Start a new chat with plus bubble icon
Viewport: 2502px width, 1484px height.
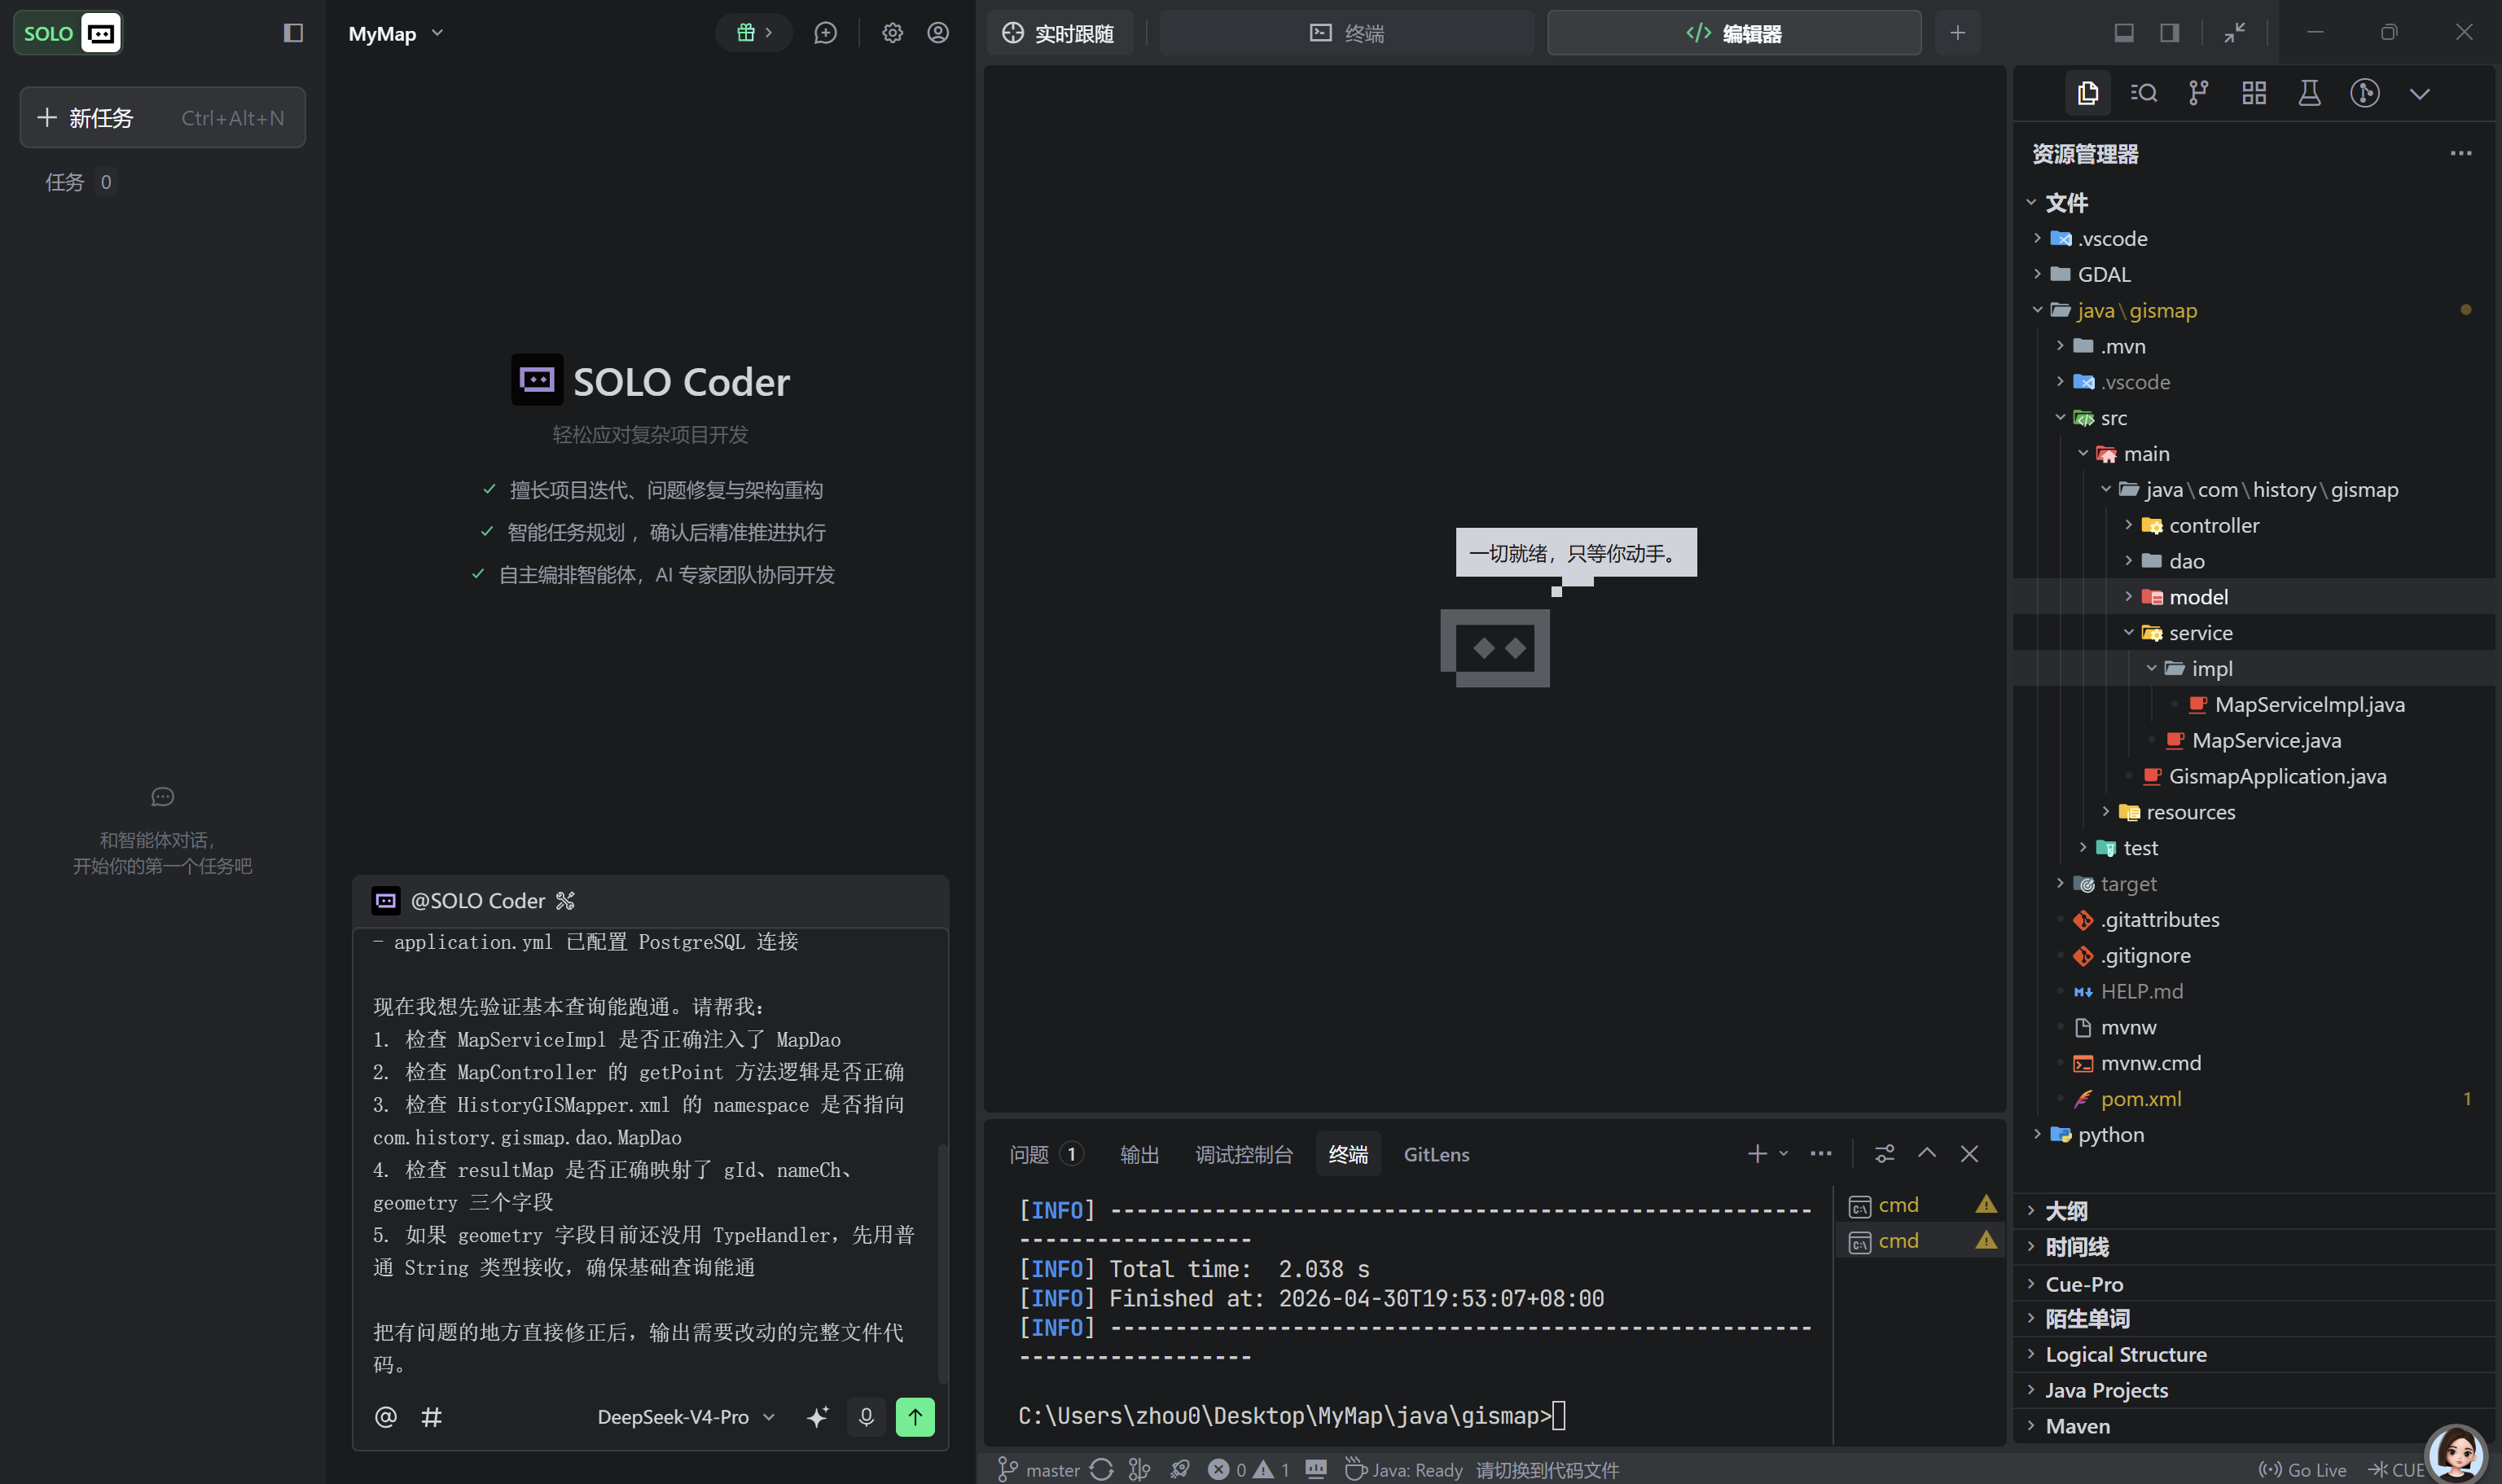[x=825, y=33]
